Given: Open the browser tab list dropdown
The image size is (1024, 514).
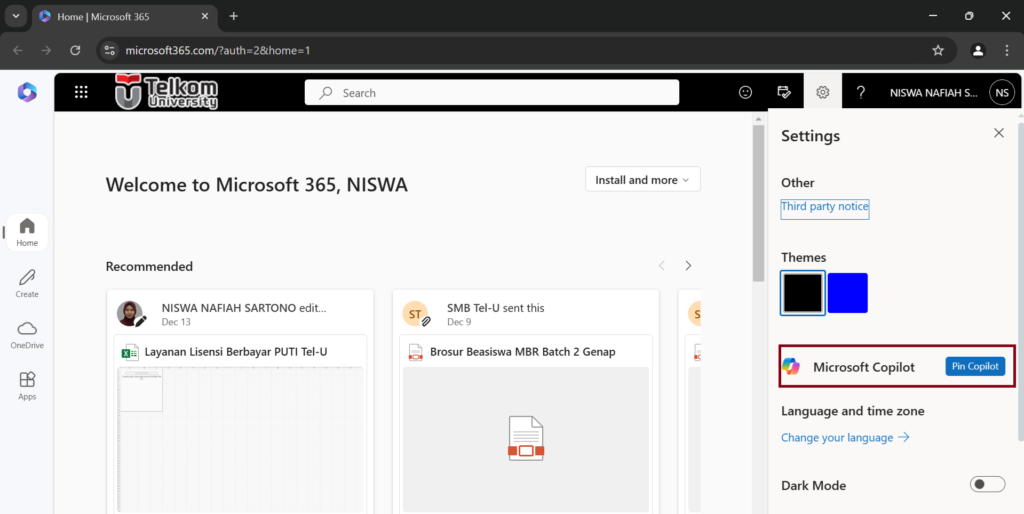Looking at the screenshot, I should [x=16, y=16].
